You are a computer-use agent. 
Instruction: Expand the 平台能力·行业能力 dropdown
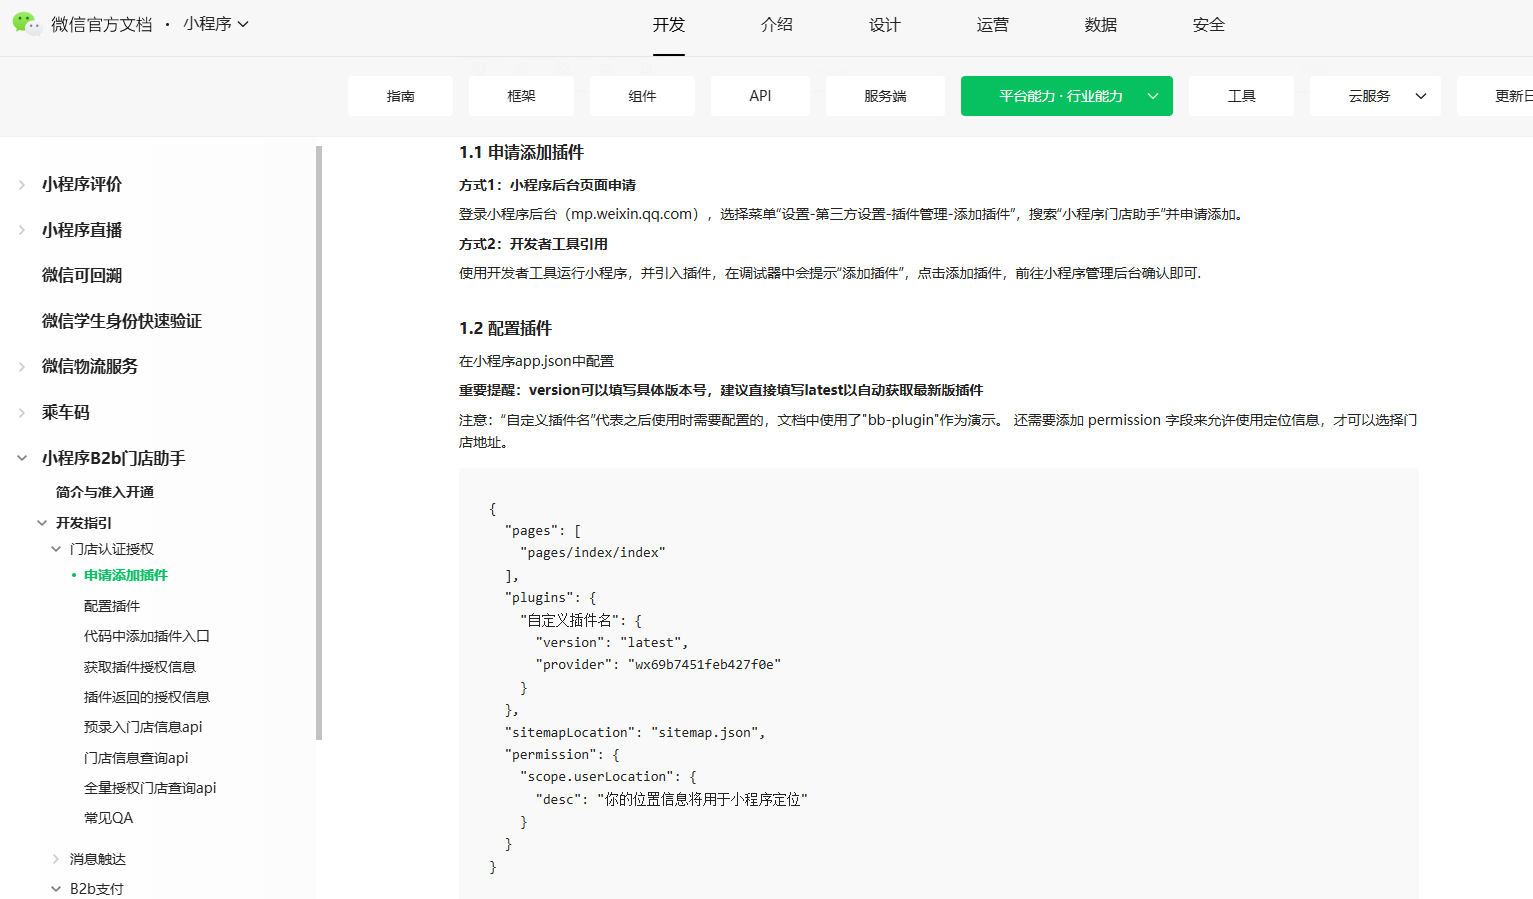click(x=1067, y=96)
